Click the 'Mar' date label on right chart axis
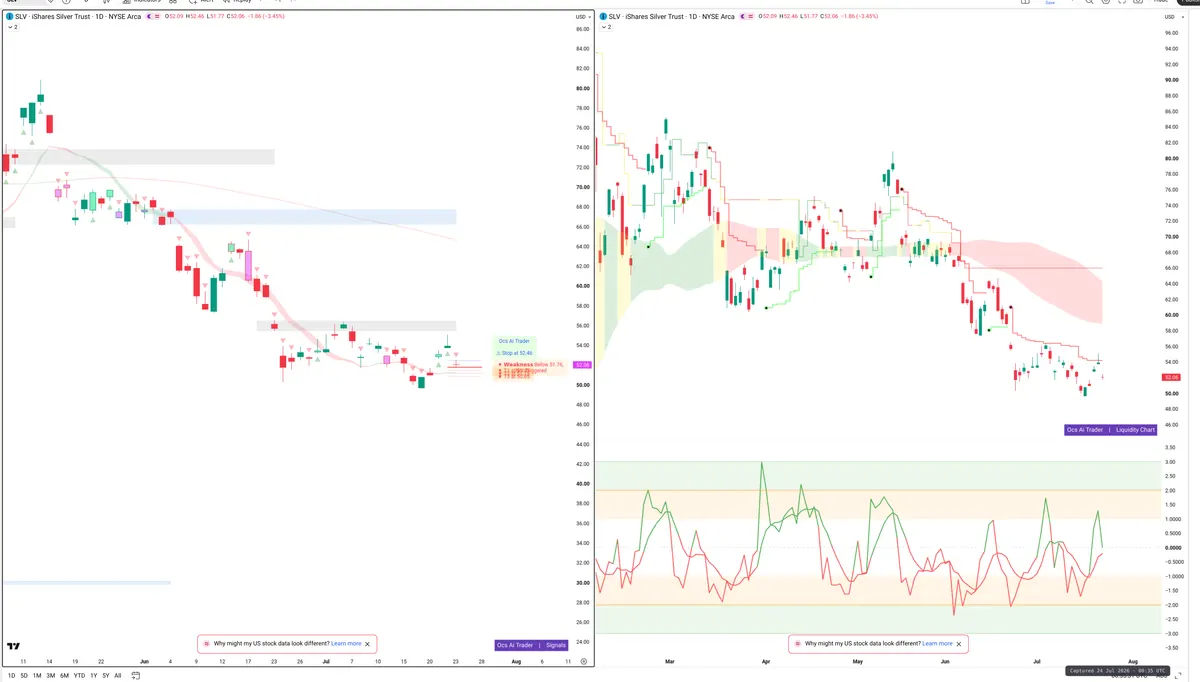This screenshot has width=1200, height=682. [x=670, y=662]
